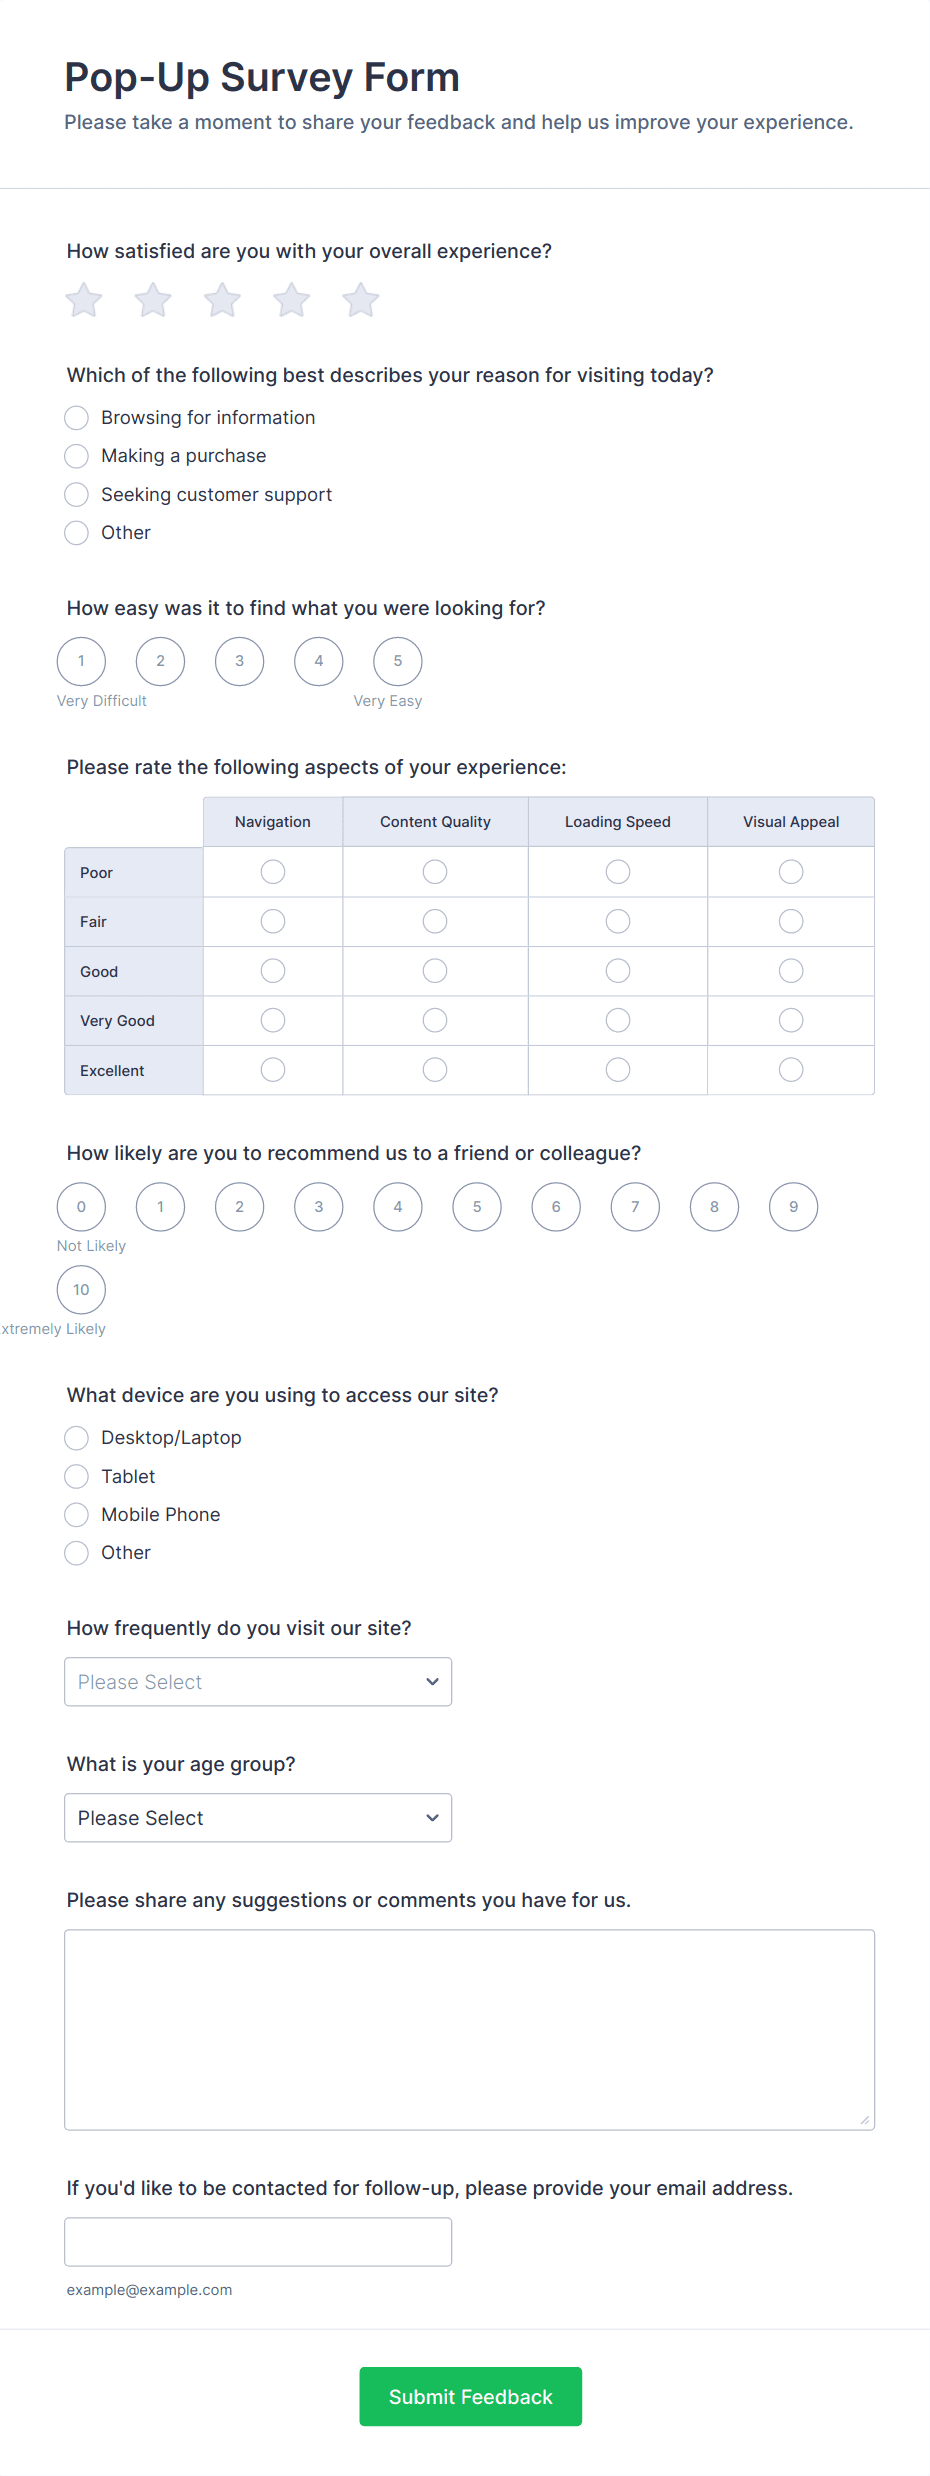Select the second satisfaction star

tap(153, 300)
